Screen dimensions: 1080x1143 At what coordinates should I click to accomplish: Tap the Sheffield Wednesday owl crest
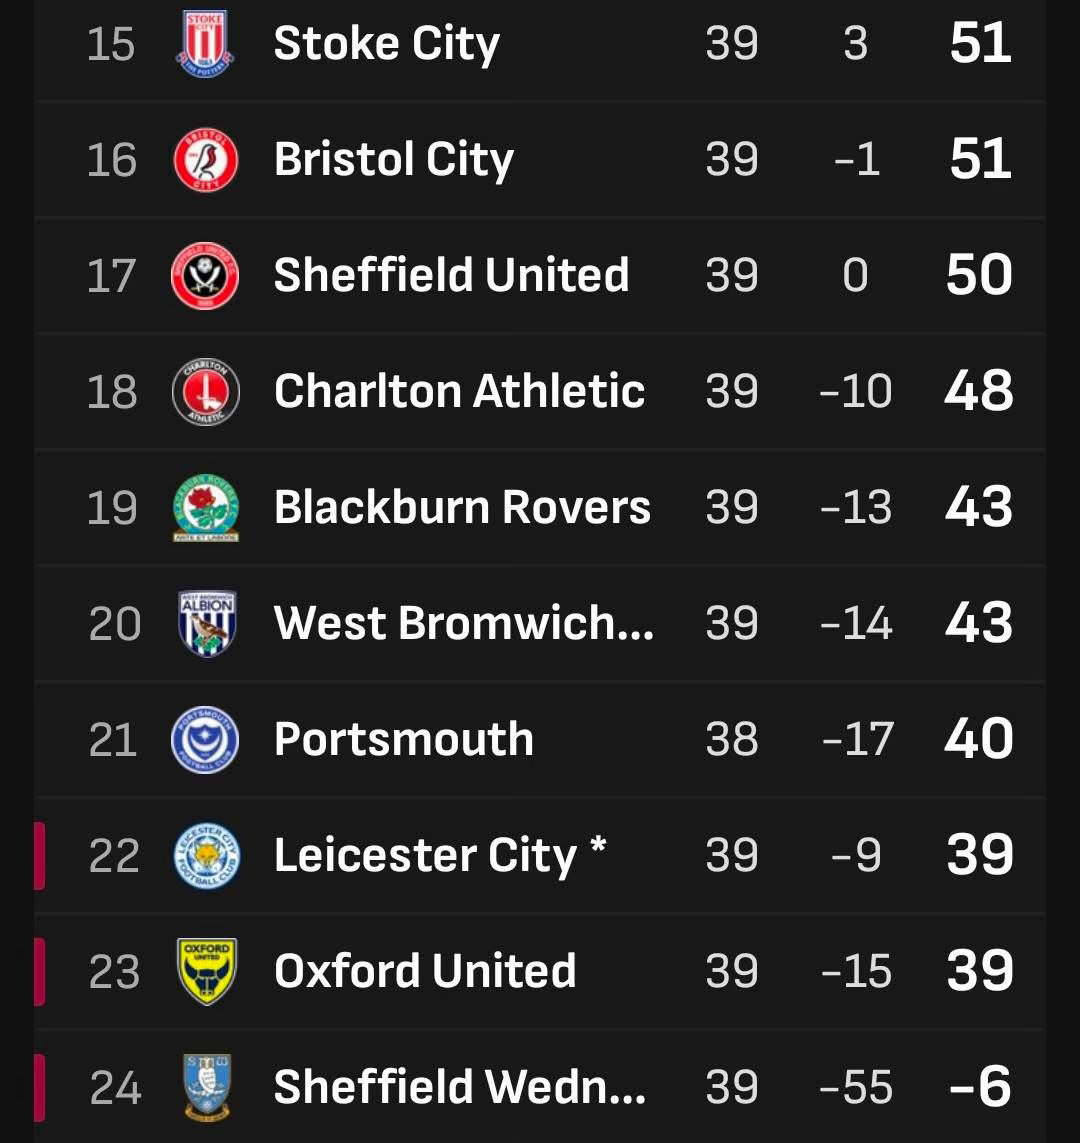(207, 1087)
